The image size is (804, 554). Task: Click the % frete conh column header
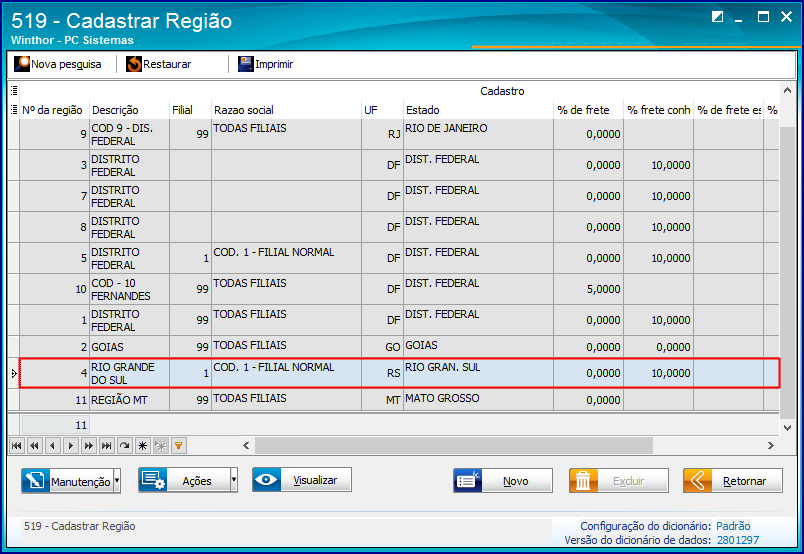658,110
